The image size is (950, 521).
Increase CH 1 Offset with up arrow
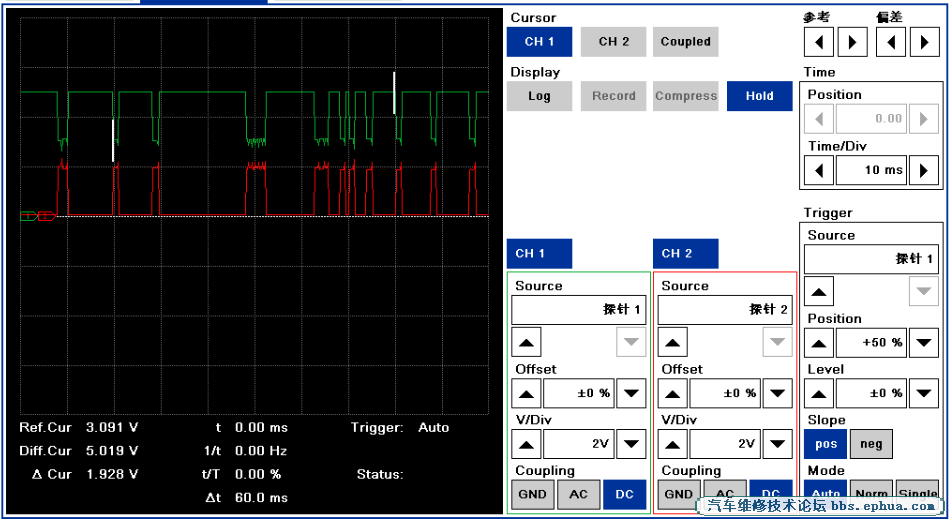[x=526, y=394]
